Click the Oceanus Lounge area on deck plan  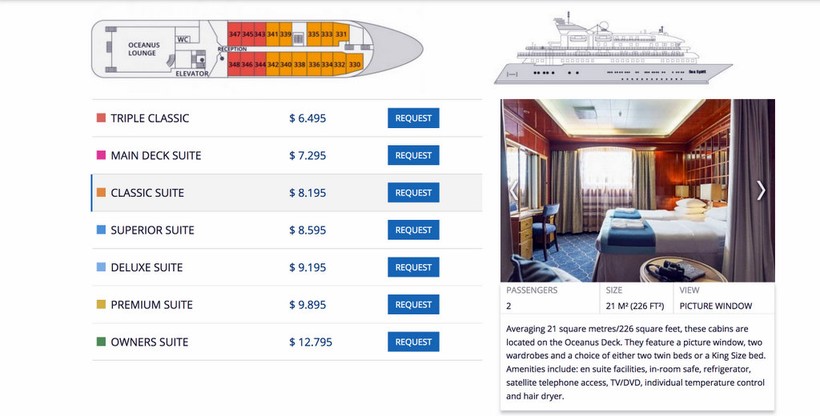point(142,49)
